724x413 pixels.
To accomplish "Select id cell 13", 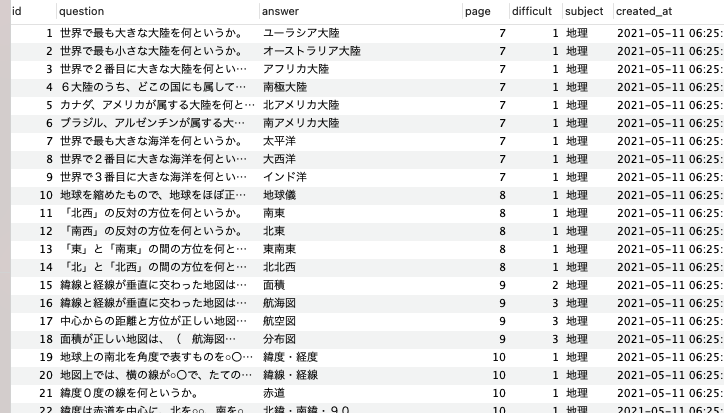I will point(46,249).
